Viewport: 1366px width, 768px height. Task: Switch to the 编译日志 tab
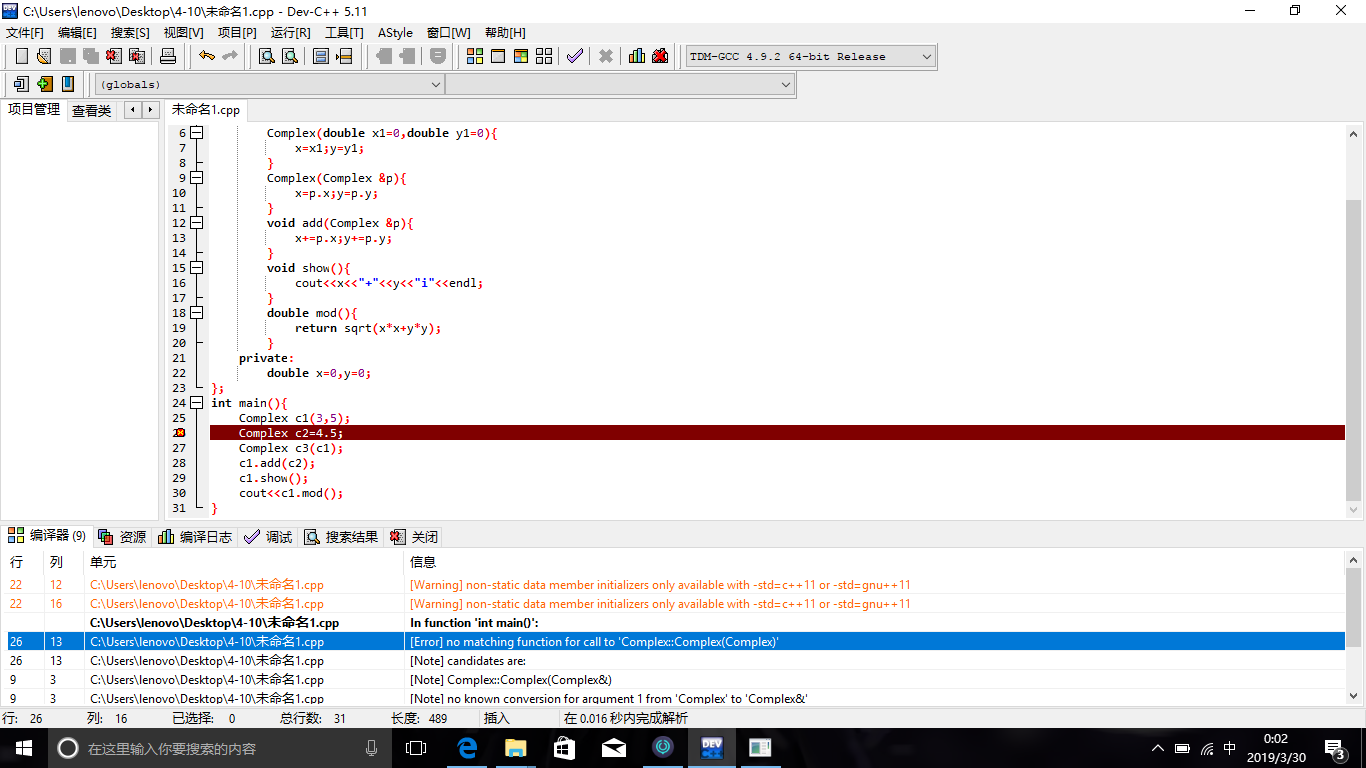point(195,537)
